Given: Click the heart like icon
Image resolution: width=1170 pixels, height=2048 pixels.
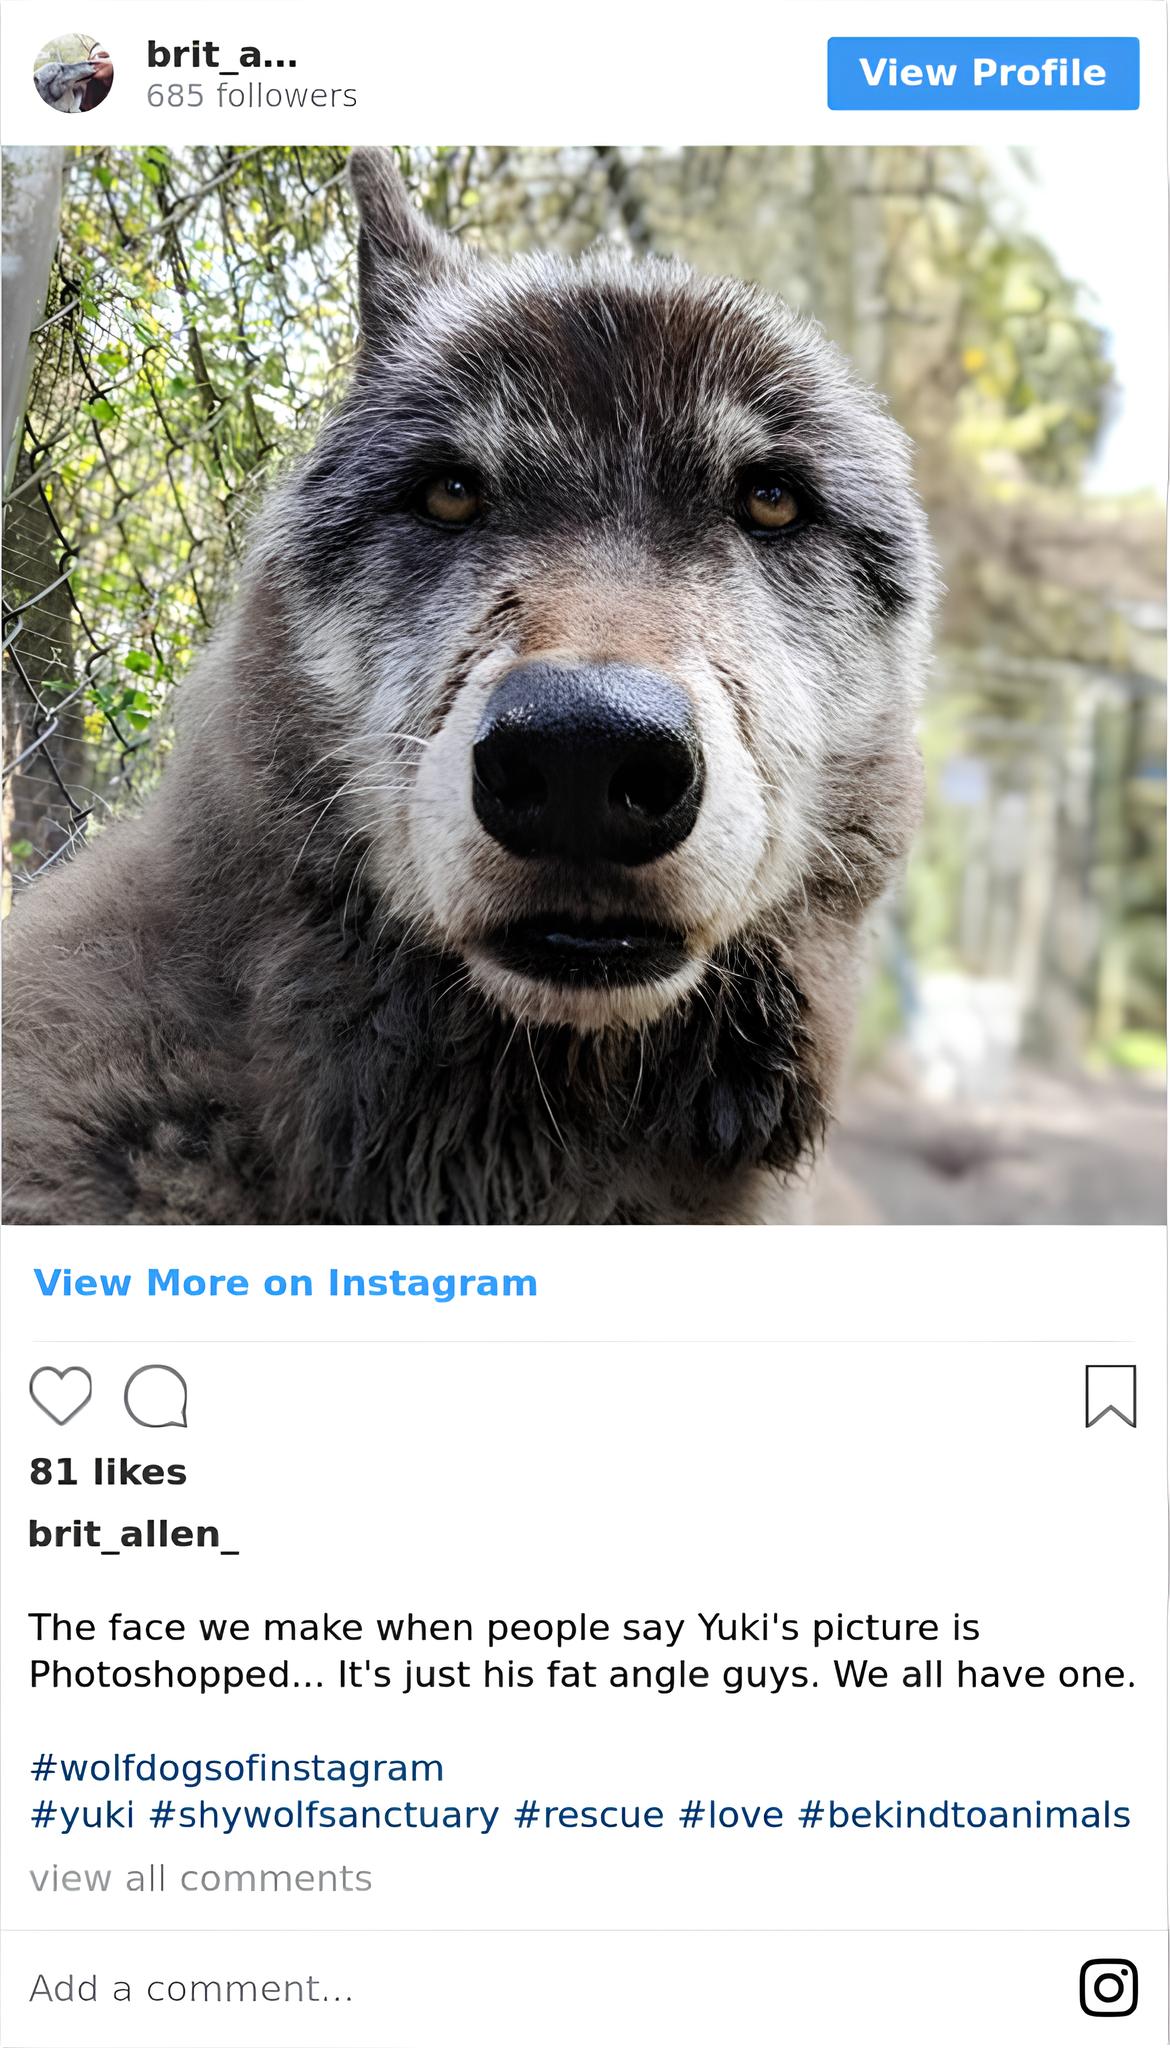Looking at the screenshot, I should tap(61, 1394).
